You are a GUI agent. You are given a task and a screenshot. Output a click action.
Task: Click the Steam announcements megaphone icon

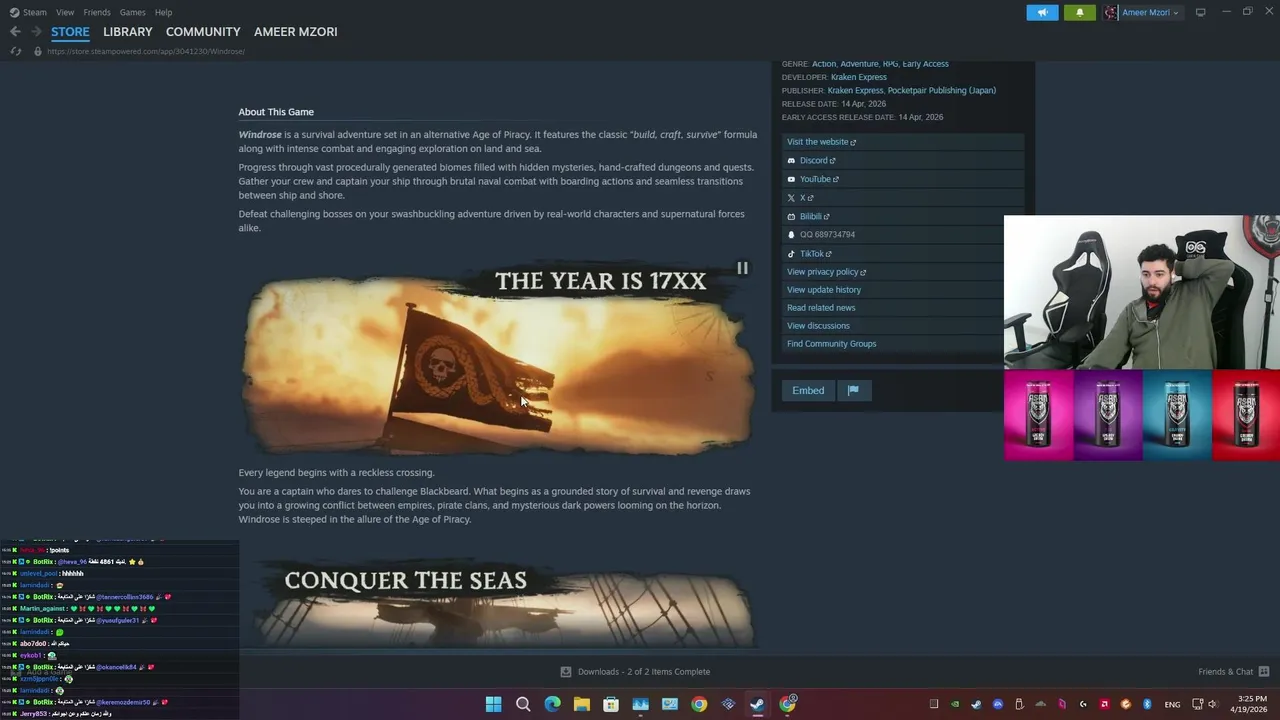[1042, 13]
